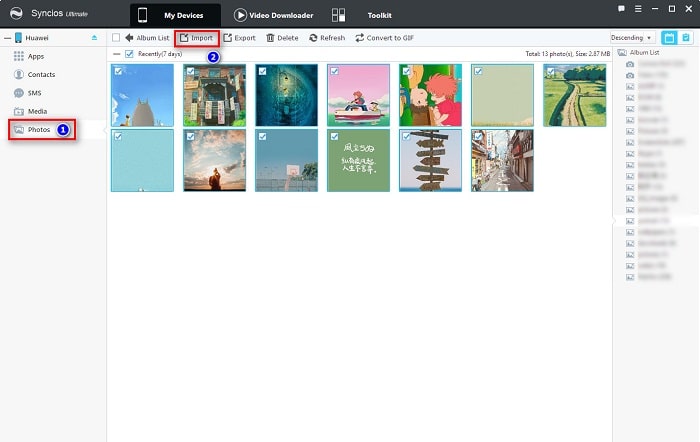
Task: Open Contacts in the sidebar
Action: pyautogui.click(x=41, y=74)
